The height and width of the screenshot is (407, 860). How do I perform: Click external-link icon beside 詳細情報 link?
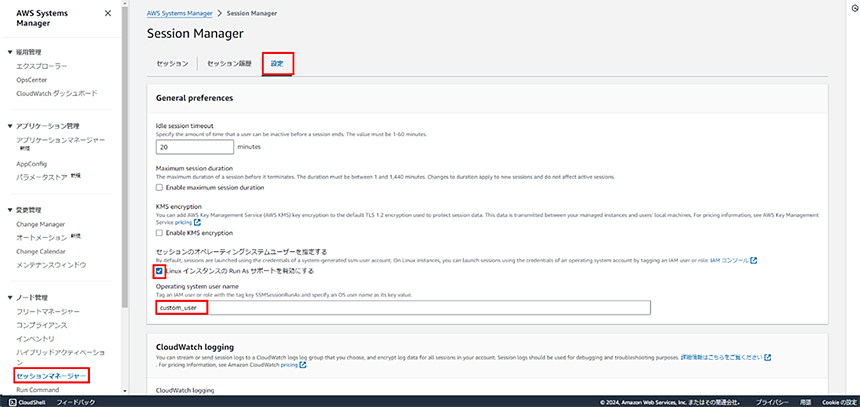point(768,357)
